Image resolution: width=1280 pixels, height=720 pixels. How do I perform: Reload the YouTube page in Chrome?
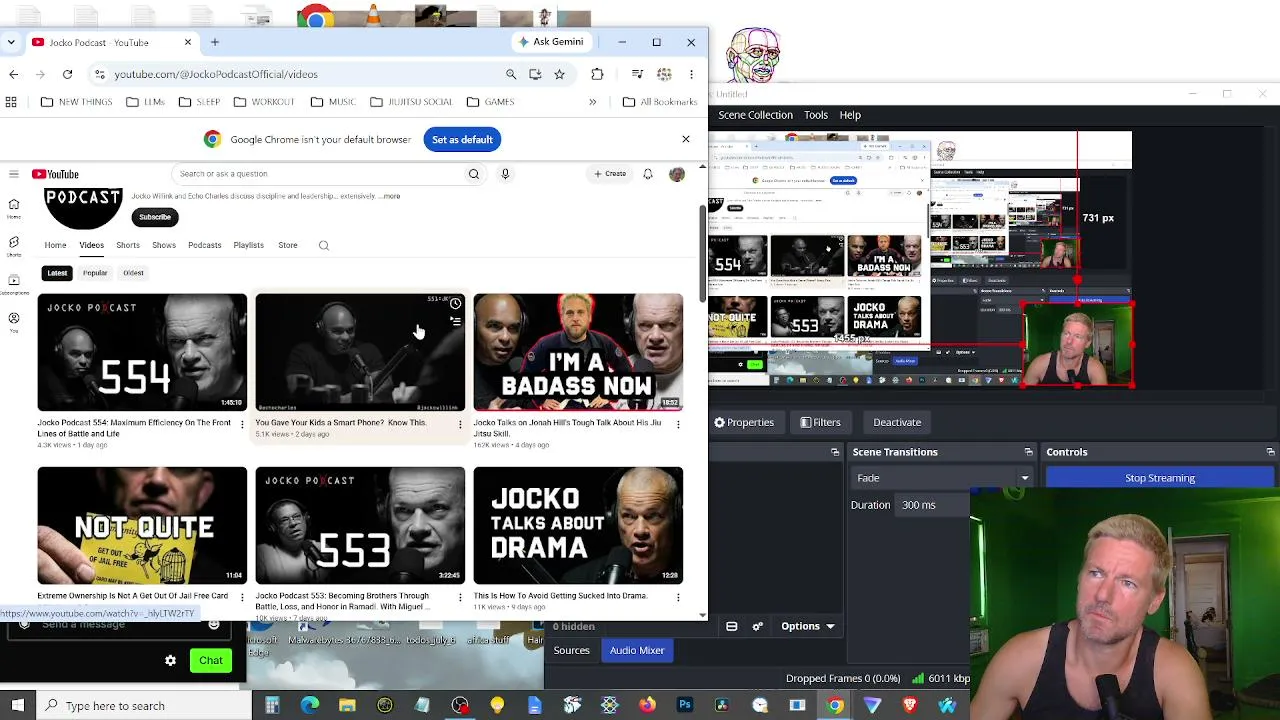click(67, 74)
